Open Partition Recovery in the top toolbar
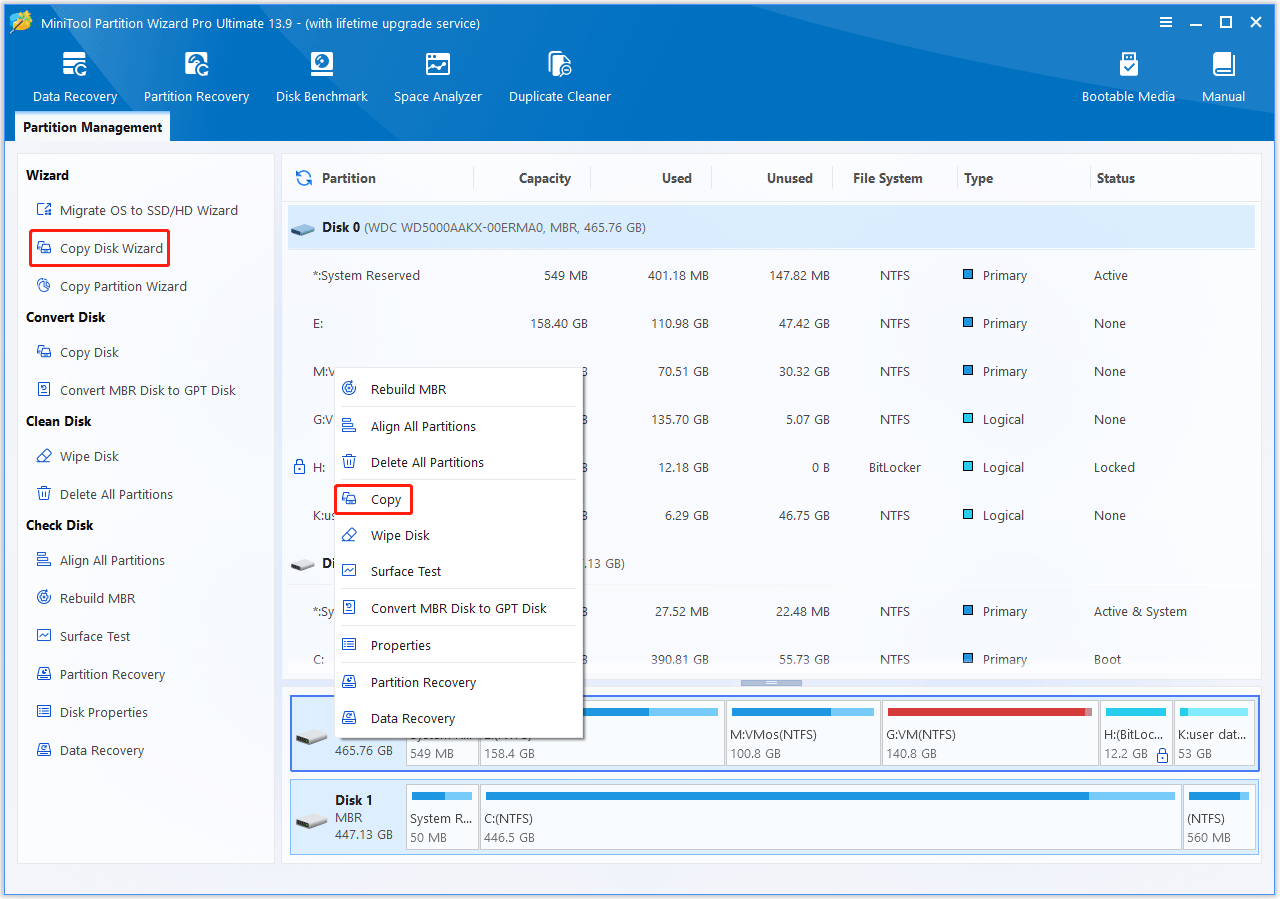This screenshot has height=899, width=1280. pos(196,78)
